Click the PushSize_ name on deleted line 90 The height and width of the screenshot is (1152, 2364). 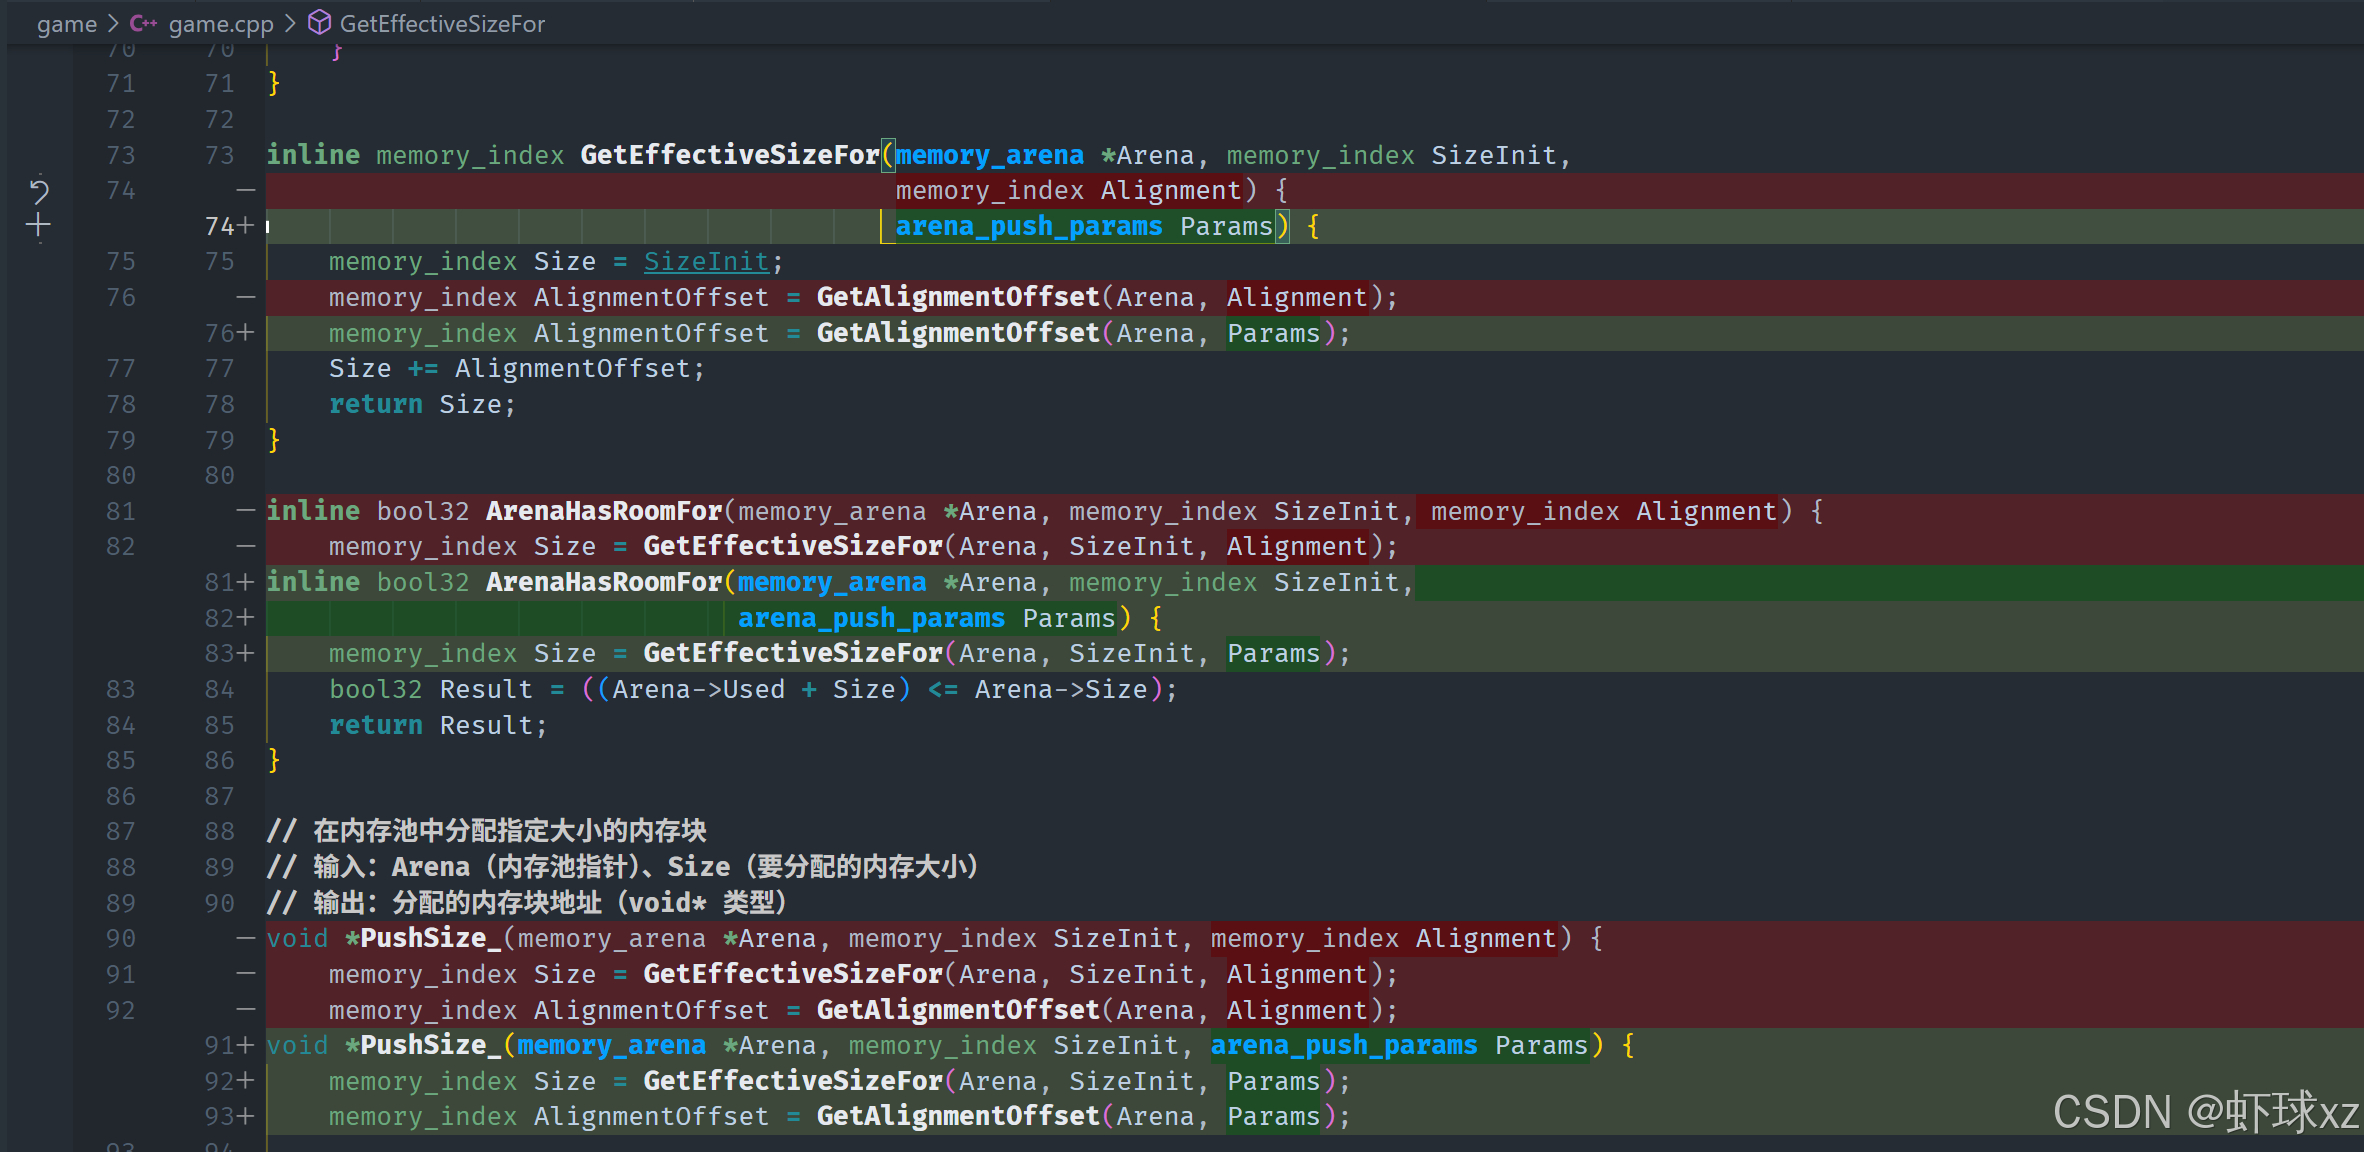click(429, 938)
